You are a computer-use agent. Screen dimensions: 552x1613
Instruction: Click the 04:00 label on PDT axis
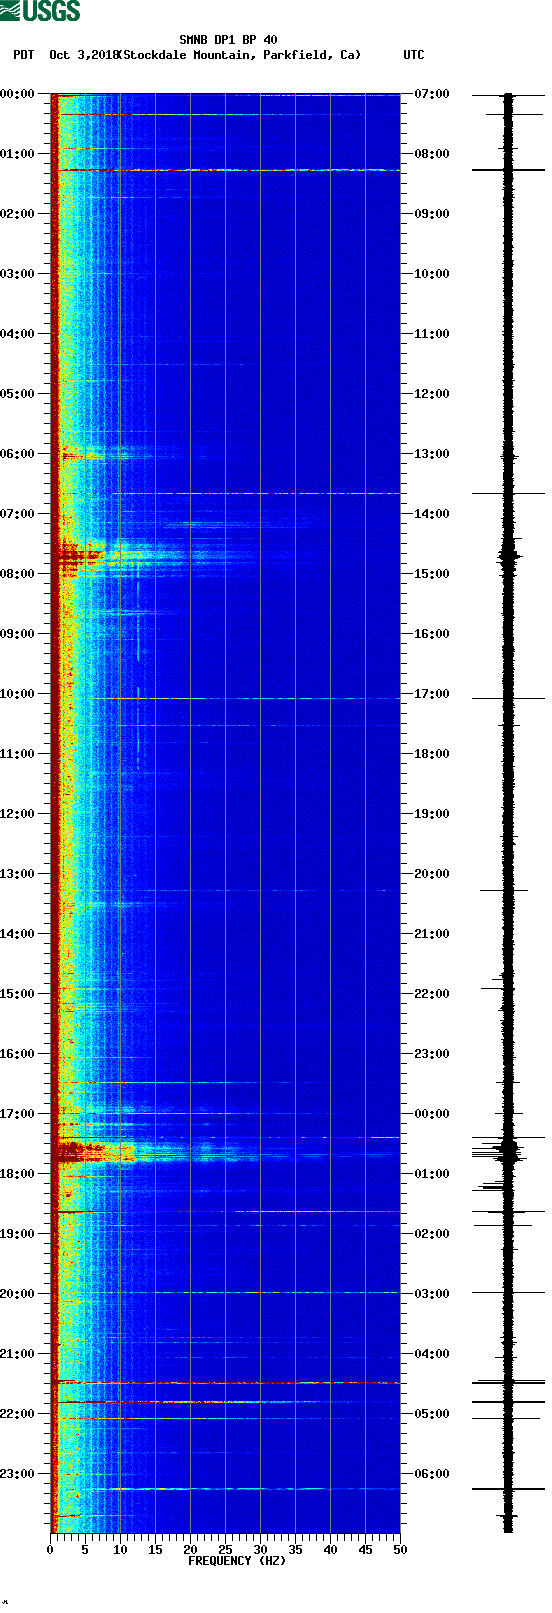[x=18, y=334]
